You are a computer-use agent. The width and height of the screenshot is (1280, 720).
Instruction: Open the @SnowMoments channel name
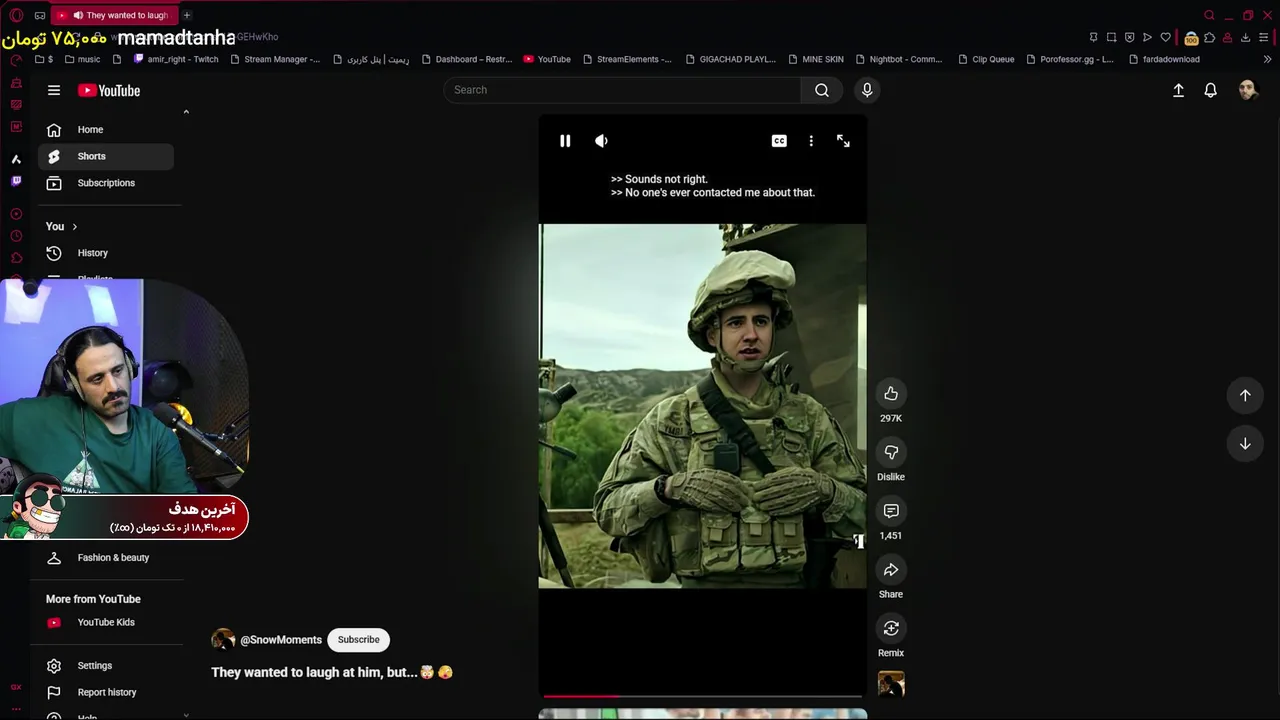(x=281, y=640)
